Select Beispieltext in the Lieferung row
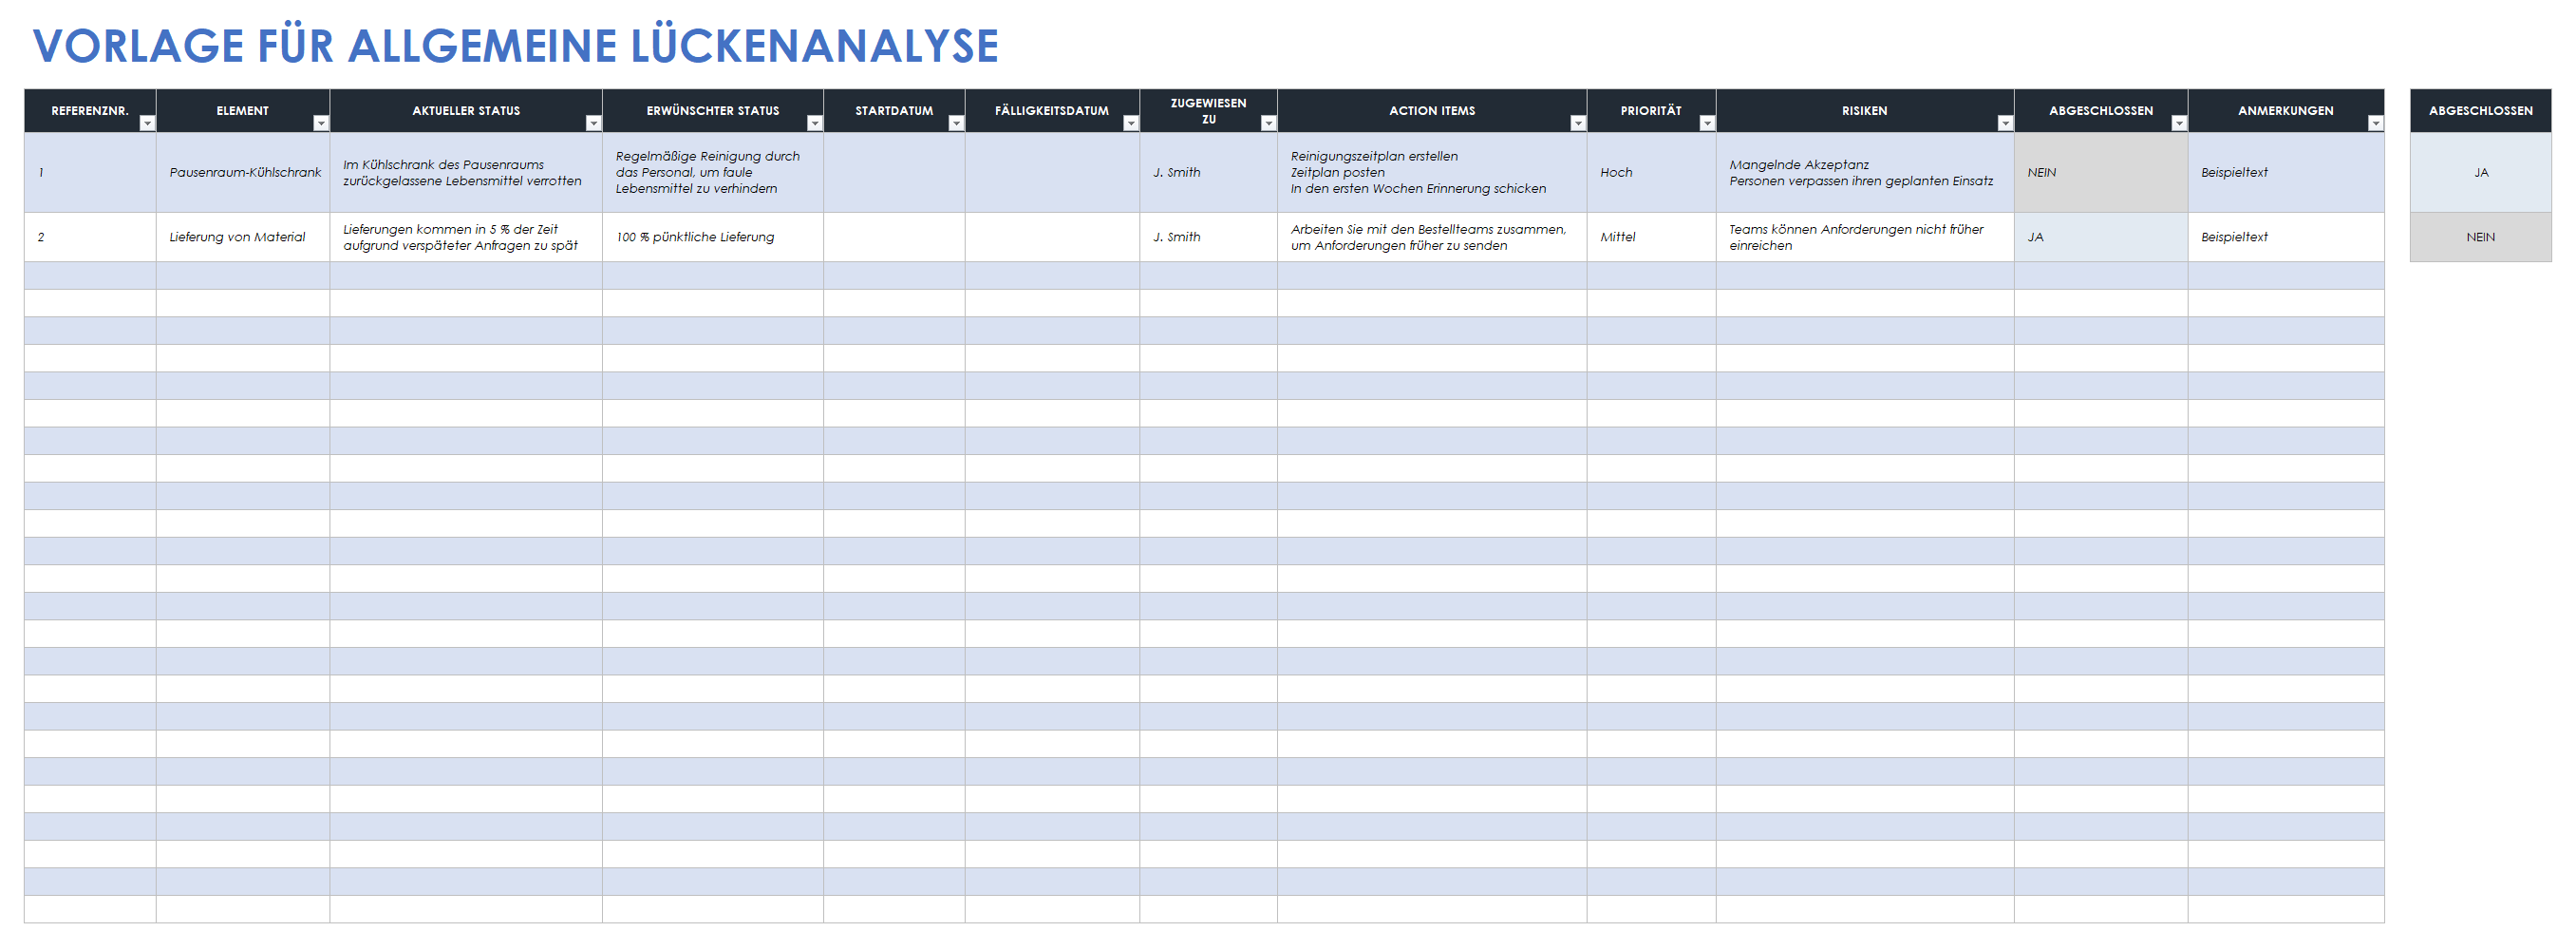The image size is (2576, 950). tap(2286, 237)
